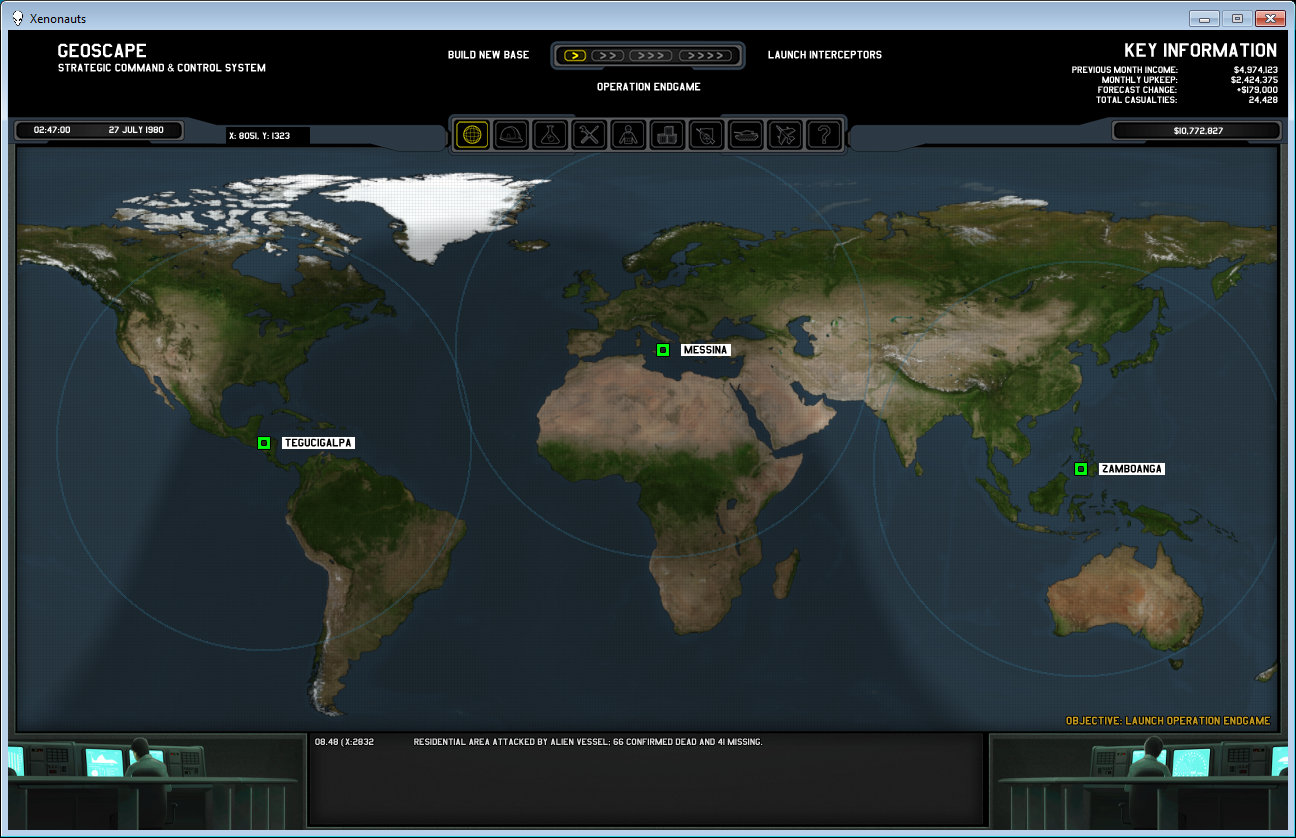This screenshot has width=1296, height=838.
Task: Click the coordinates readout X: 8051
Action: [259, 135]
